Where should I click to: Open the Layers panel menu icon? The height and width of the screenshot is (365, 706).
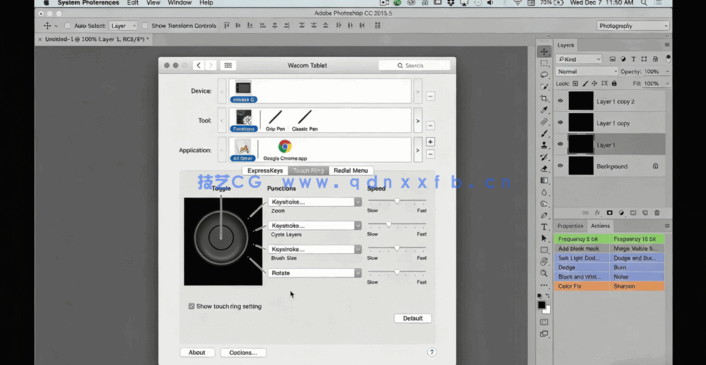click(x=667, y=45)
